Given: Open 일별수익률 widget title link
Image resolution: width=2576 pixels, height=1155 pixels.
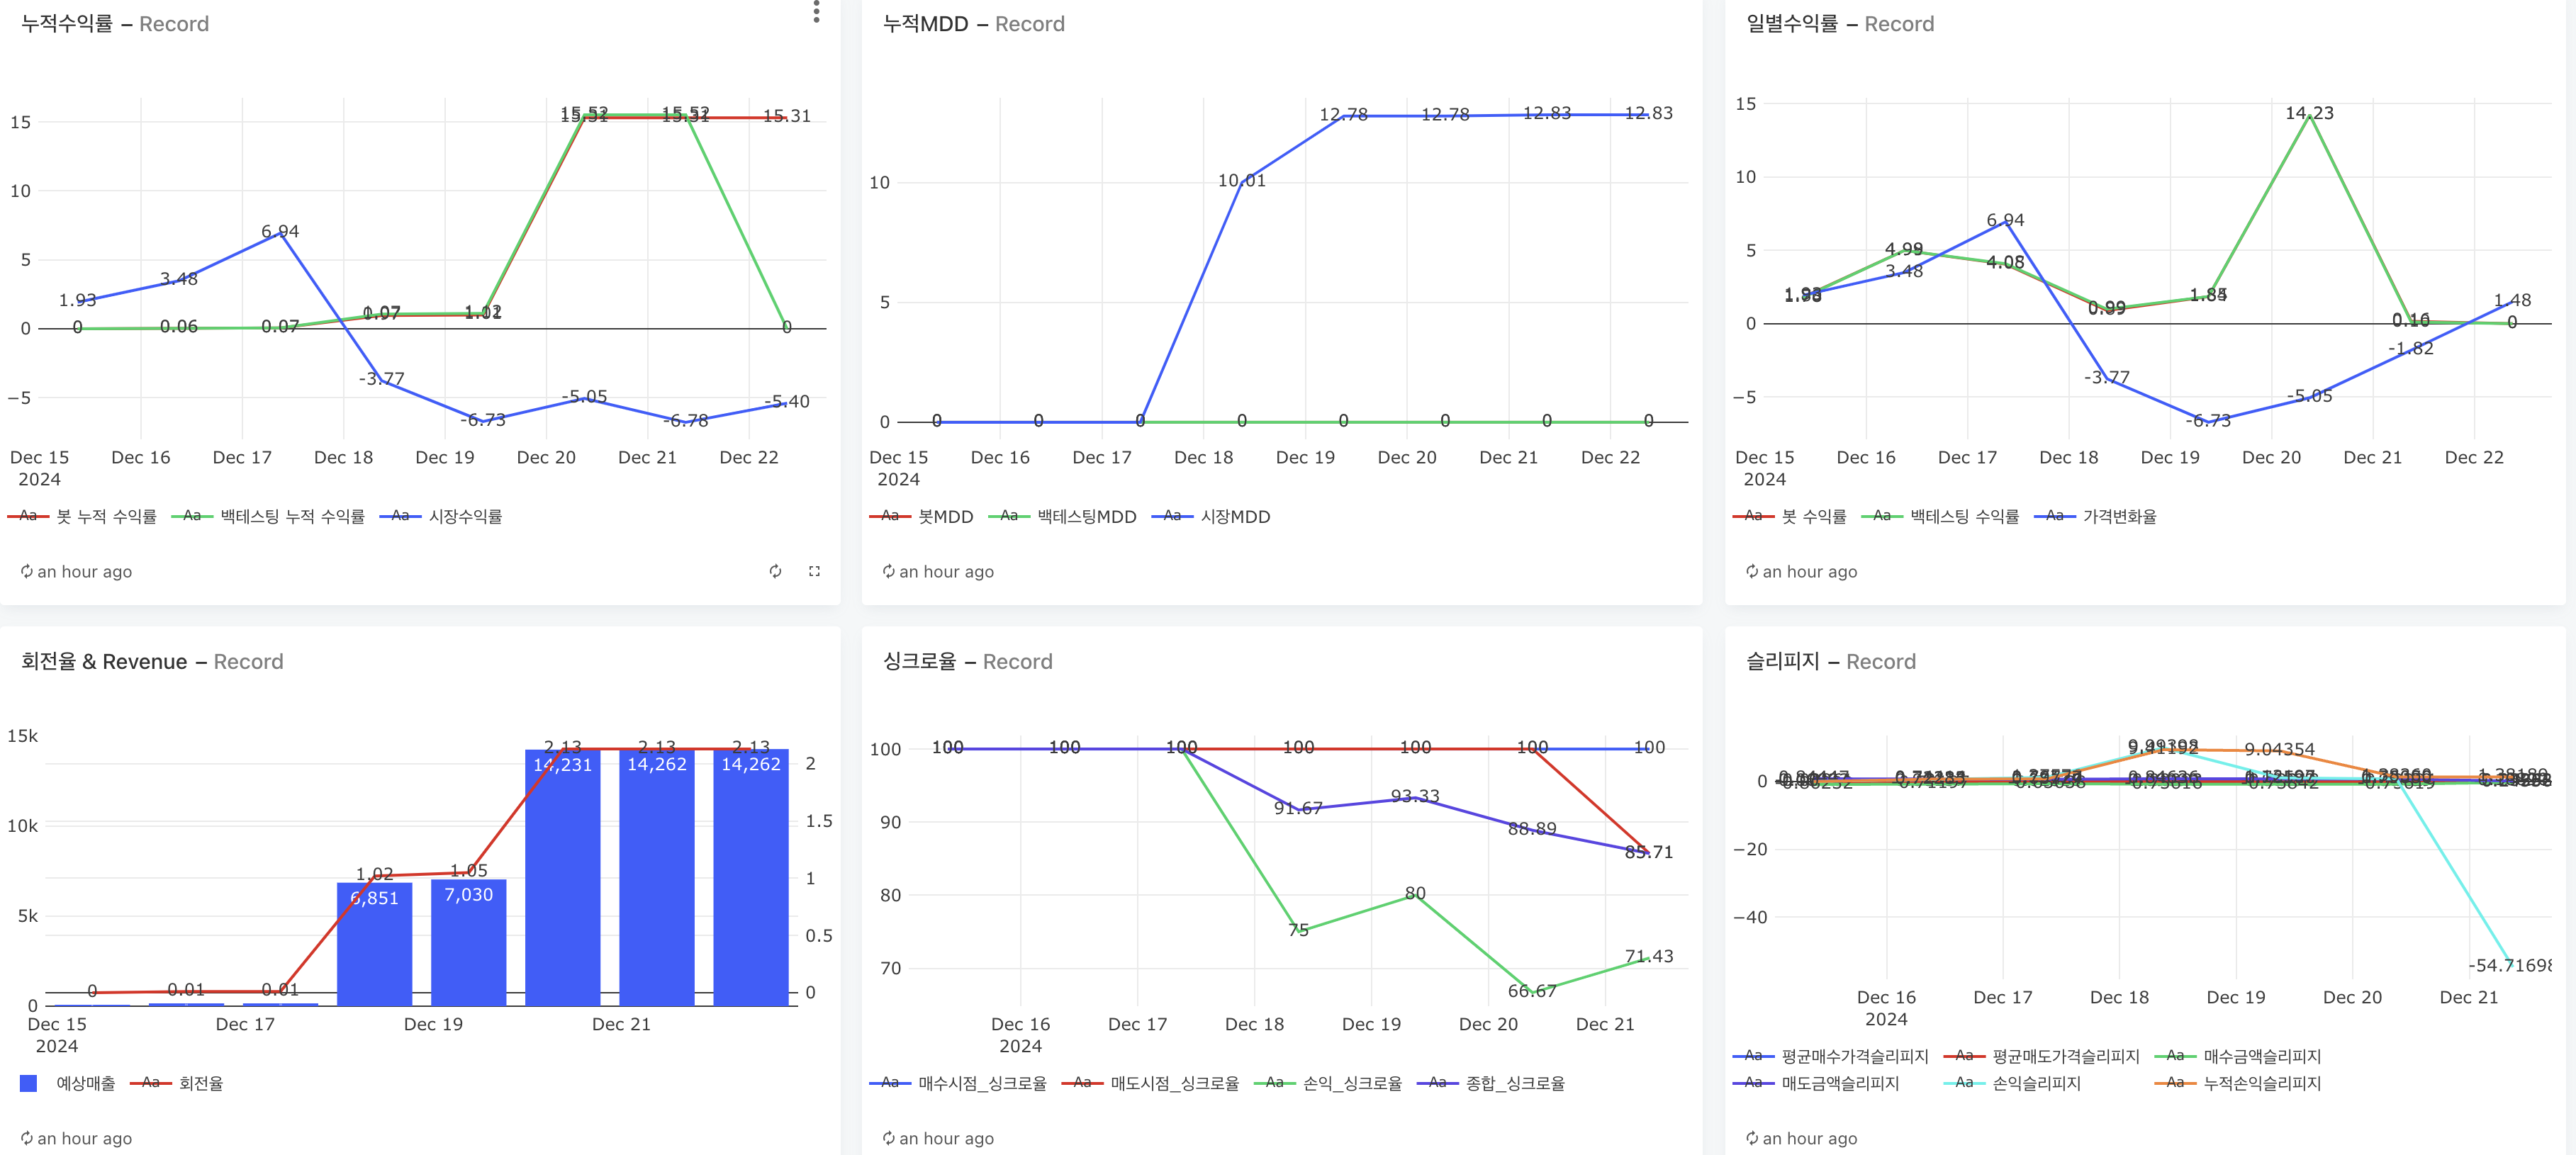Looking at the screenshot, I should pos(1791,24).
